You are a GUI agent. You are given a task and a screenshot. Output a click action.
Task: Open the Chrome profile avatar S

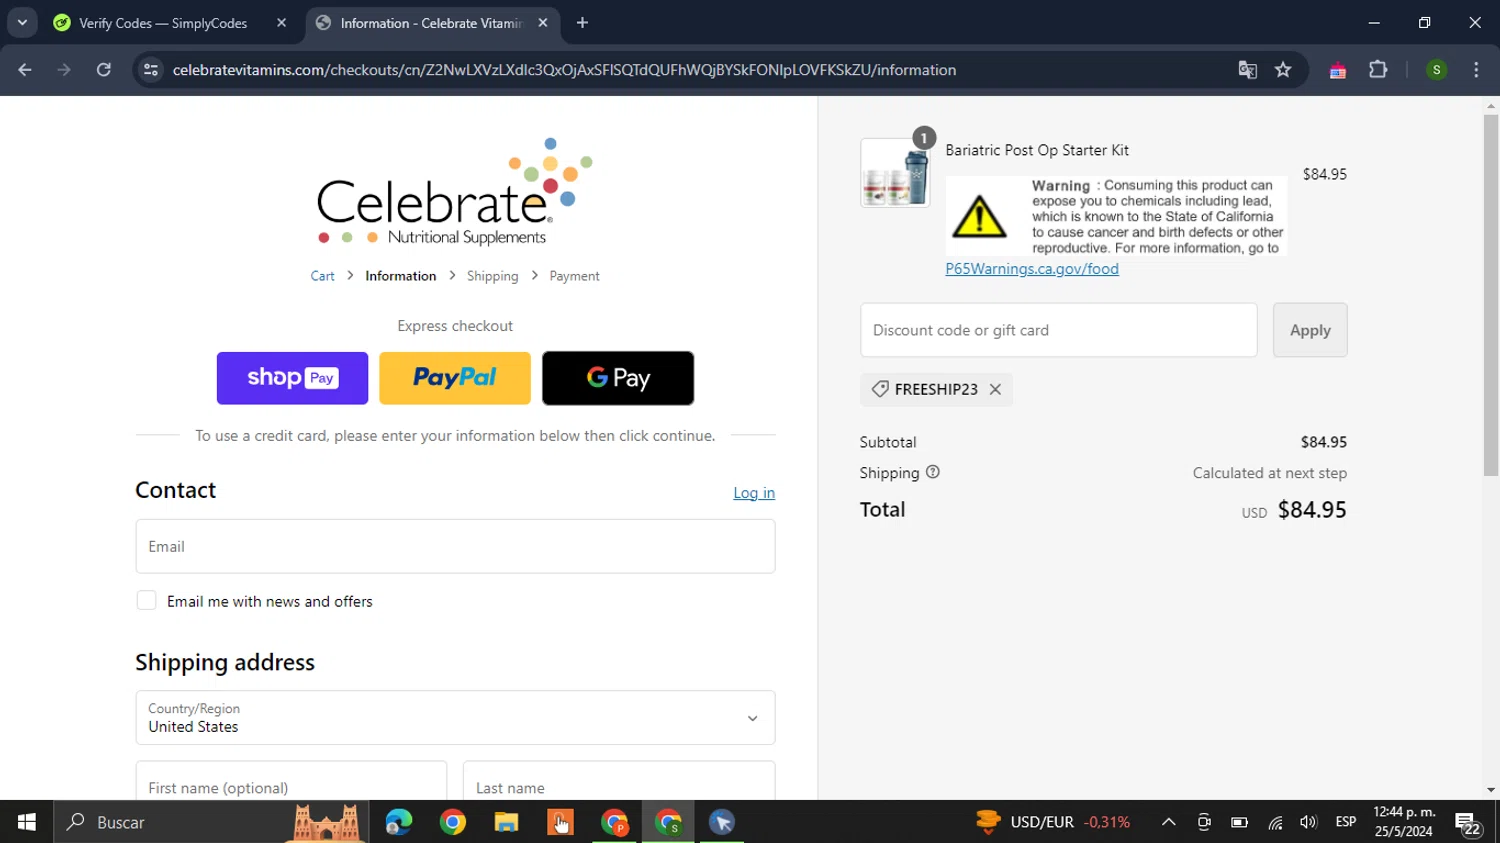[1436, 70]
